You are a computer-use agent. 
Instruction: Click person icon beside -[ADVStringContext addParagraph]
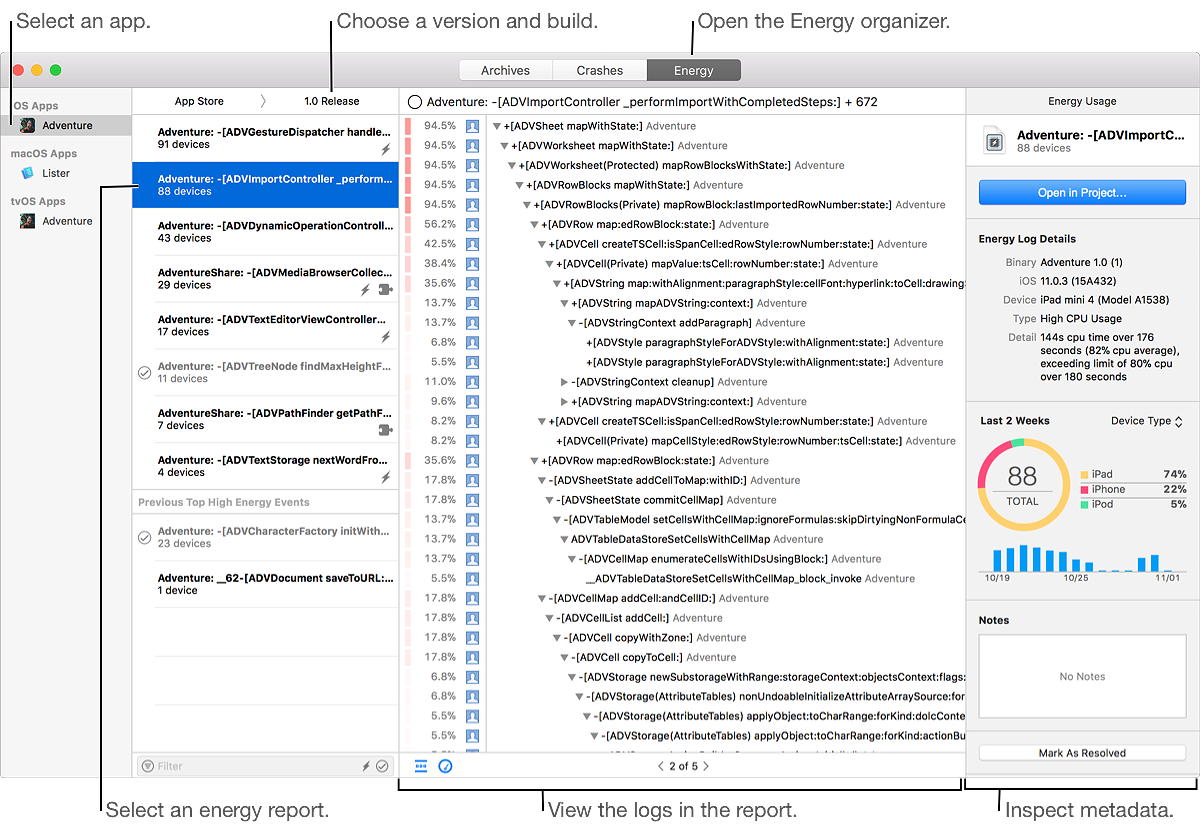pos(473,323)
